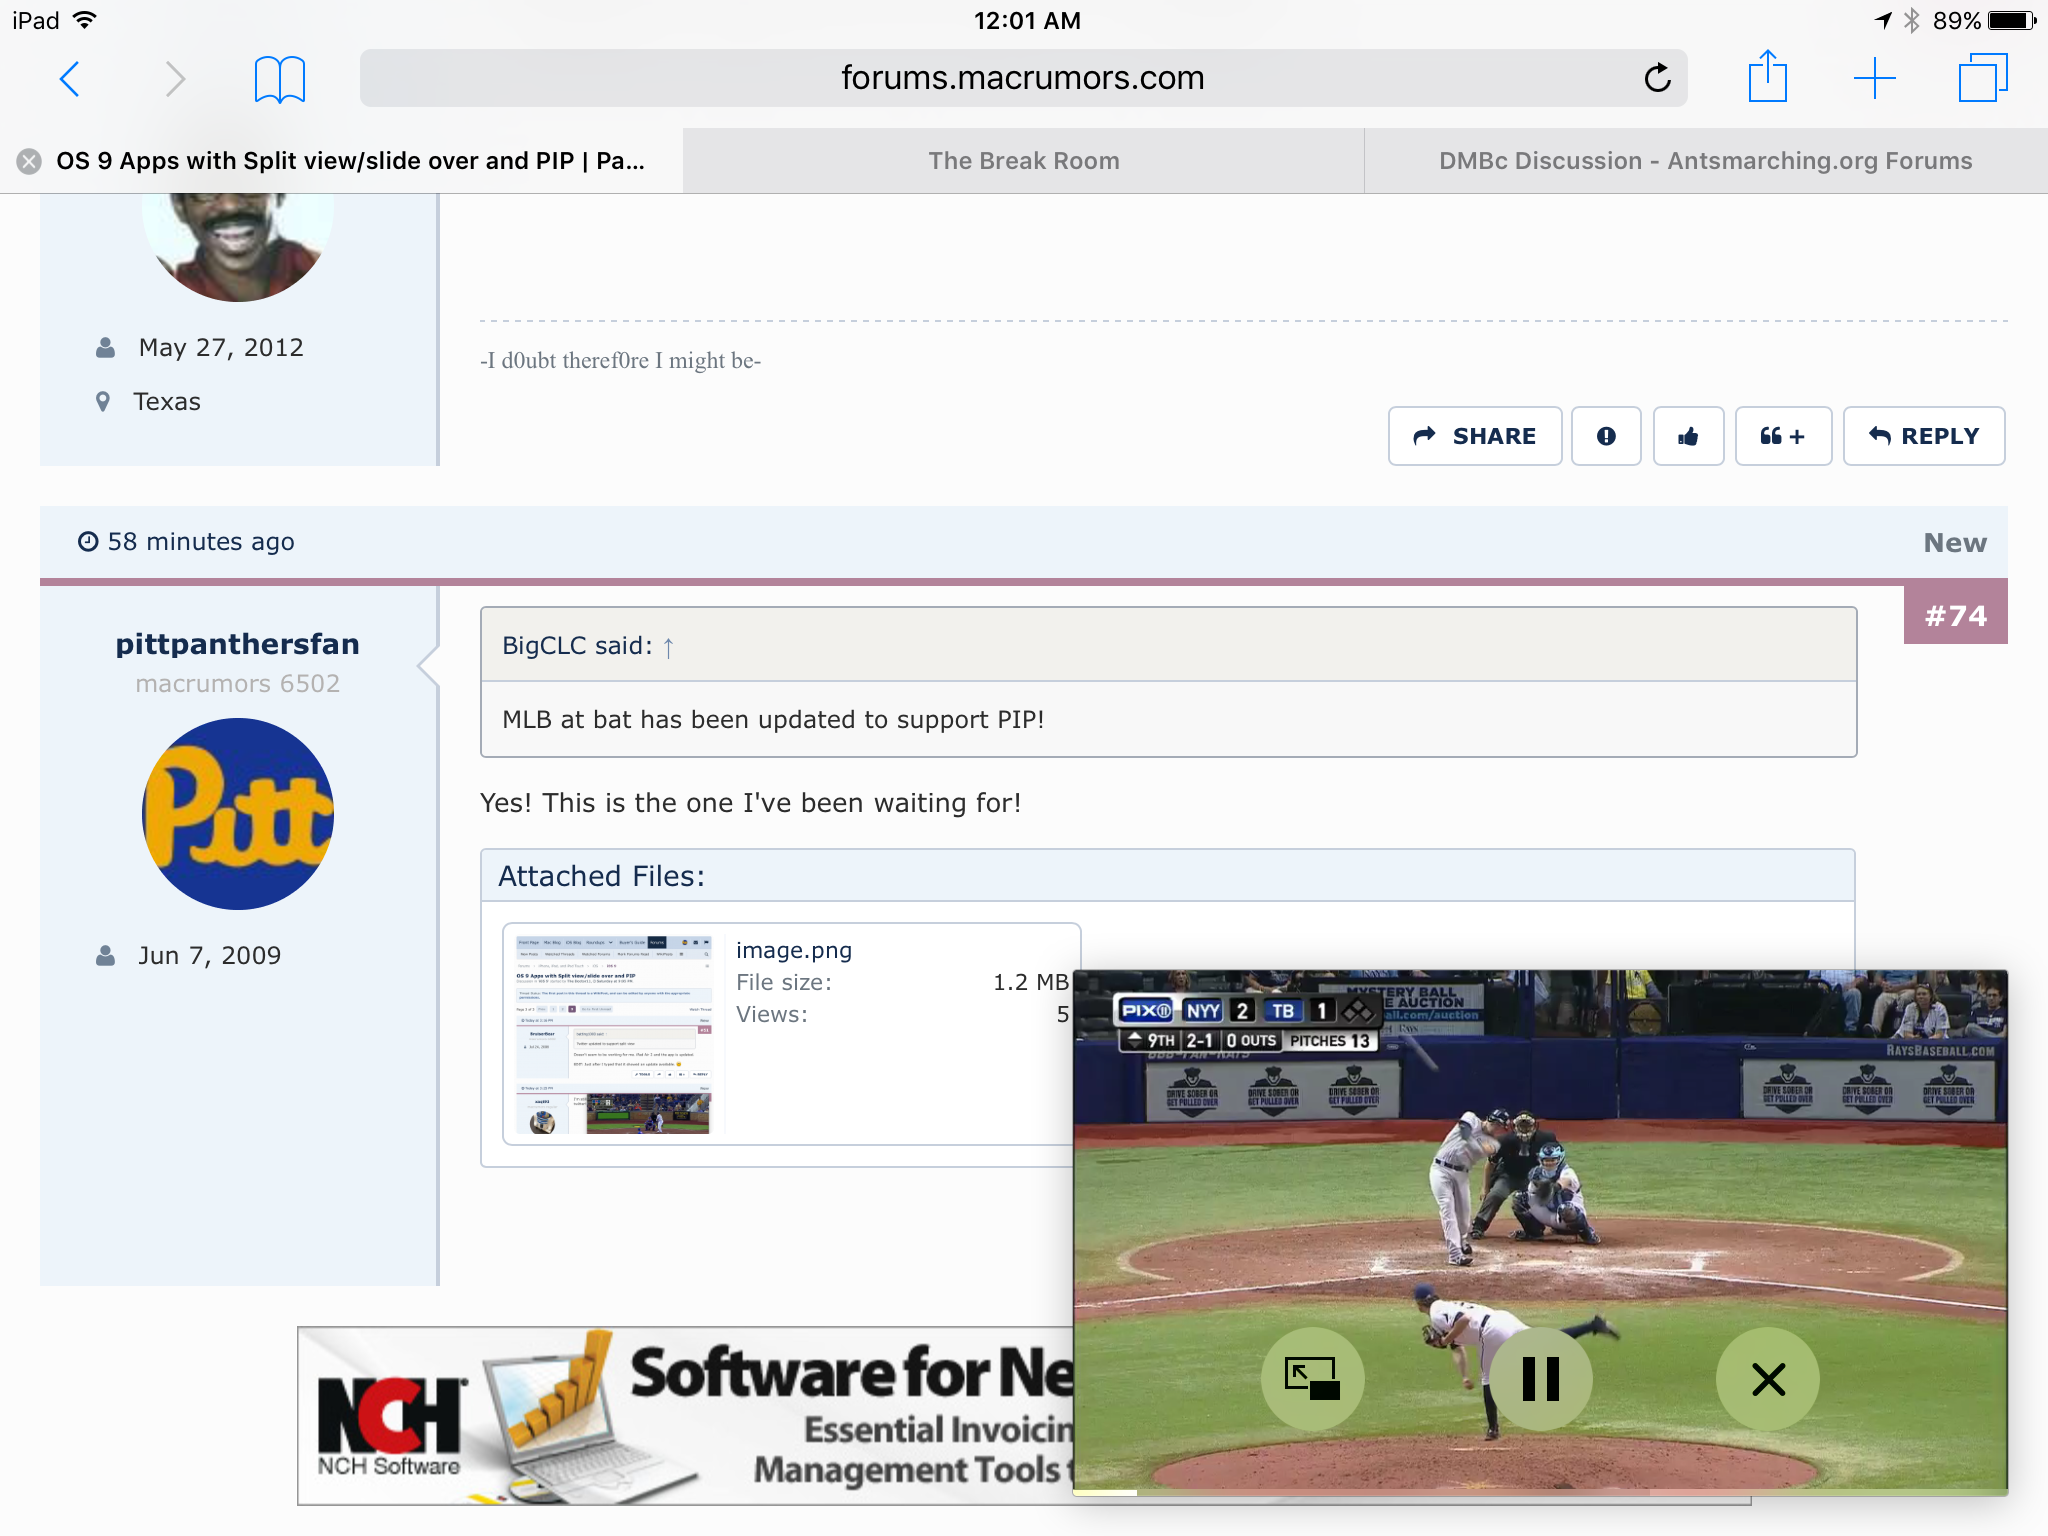Open the image.png attachment thumbnail
2048x1536 pixels.
(x=613, y=1034)
